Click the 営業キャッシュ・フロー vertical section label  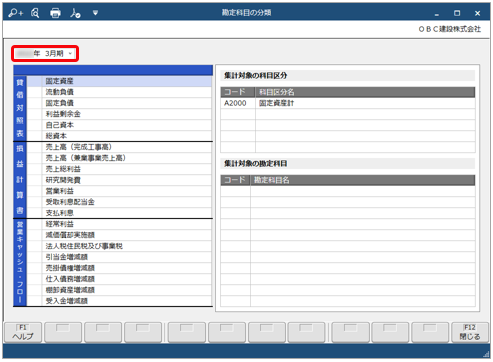point(20,263)
